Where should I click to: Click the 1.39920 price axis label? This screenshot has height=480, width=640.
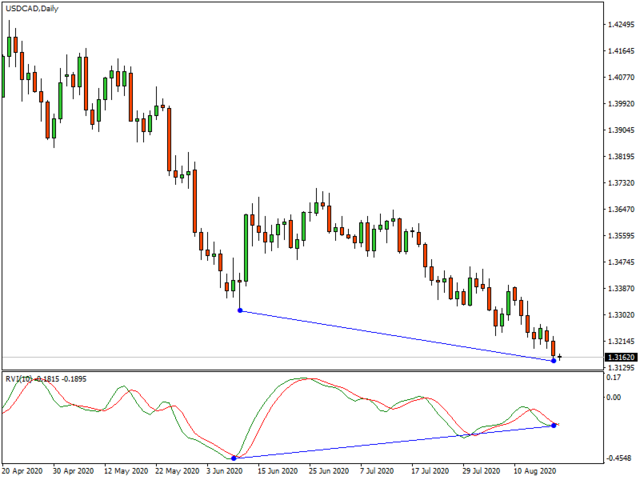[x=621, y=104]
